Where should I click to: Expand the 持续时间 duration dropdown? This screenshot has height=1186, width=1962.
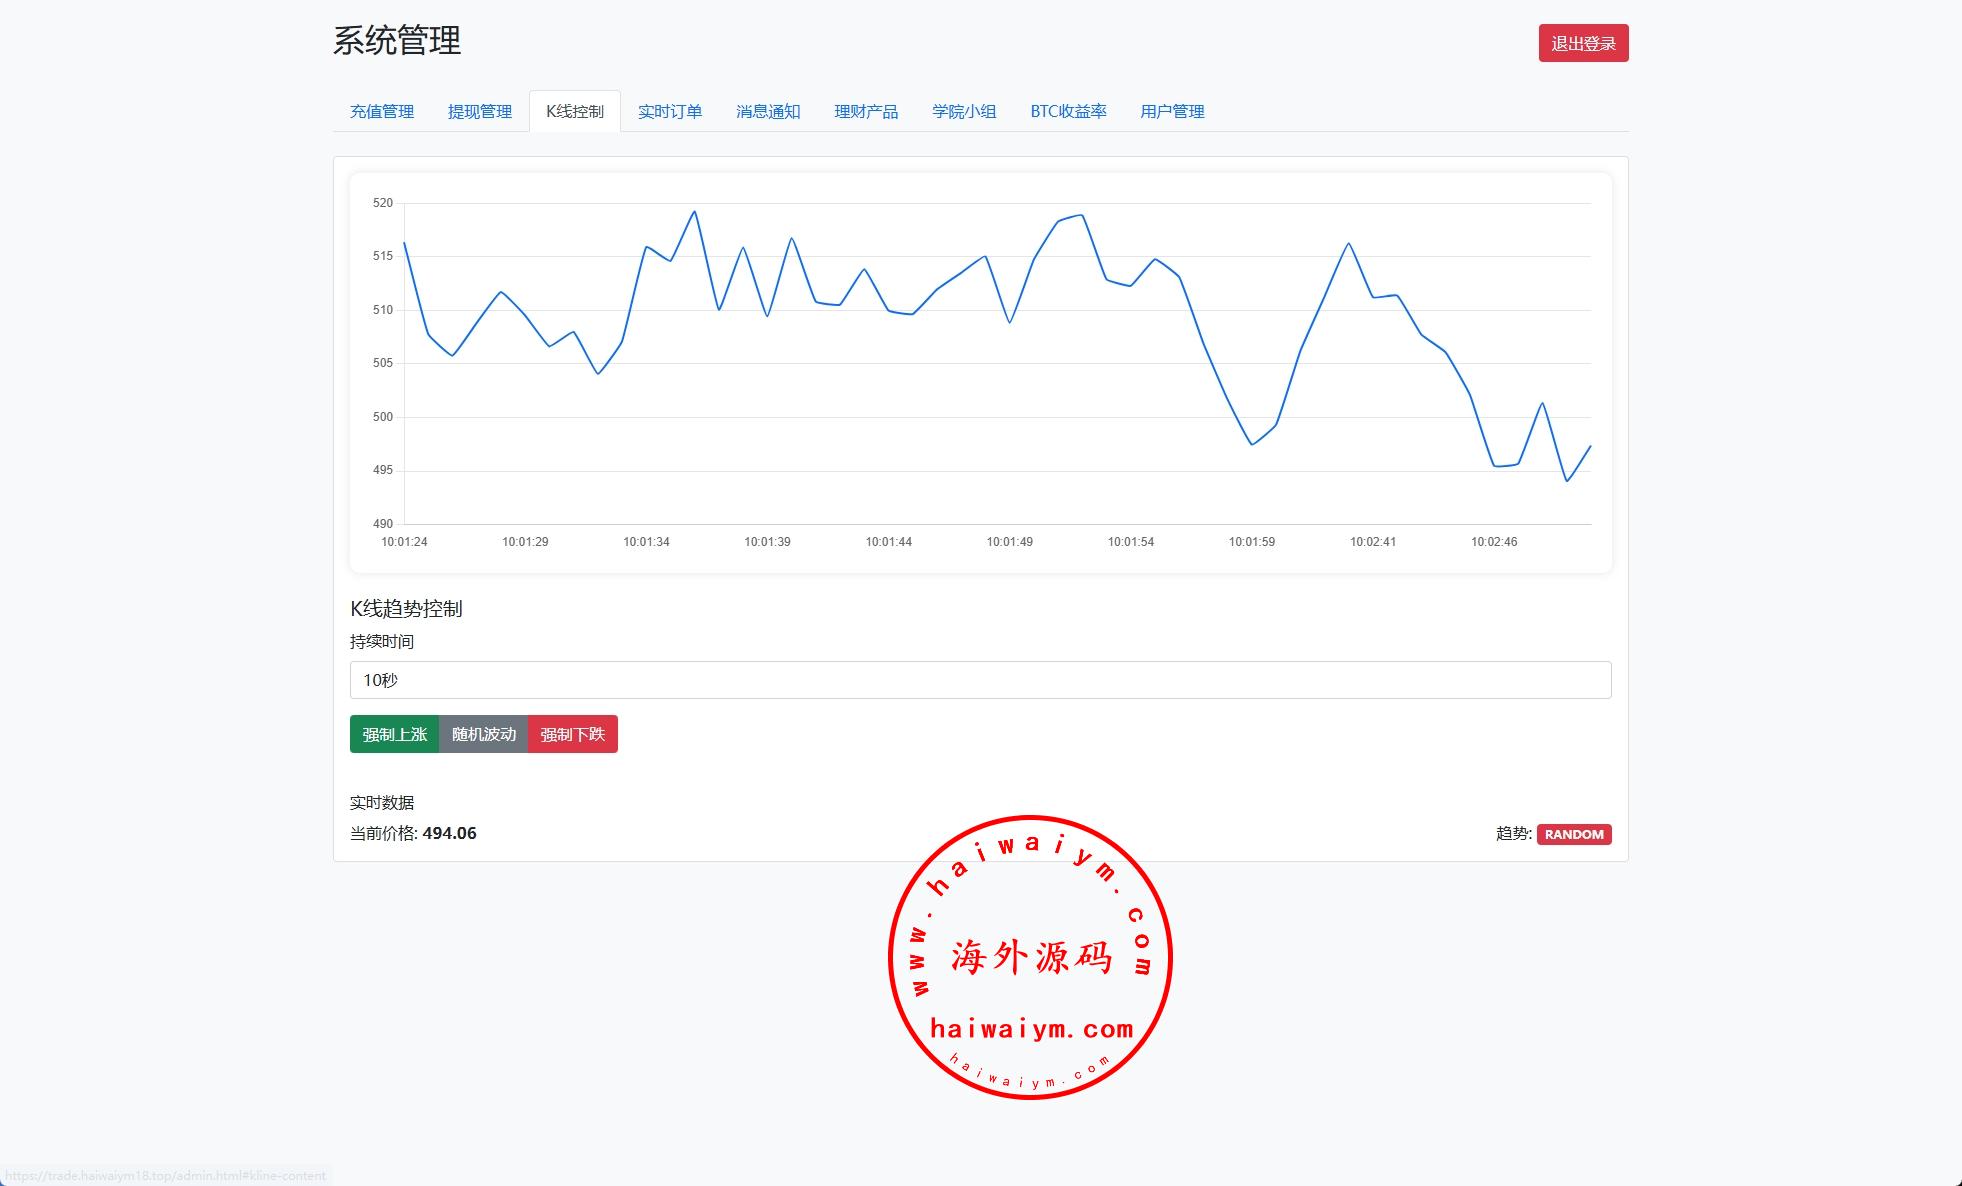979,680
